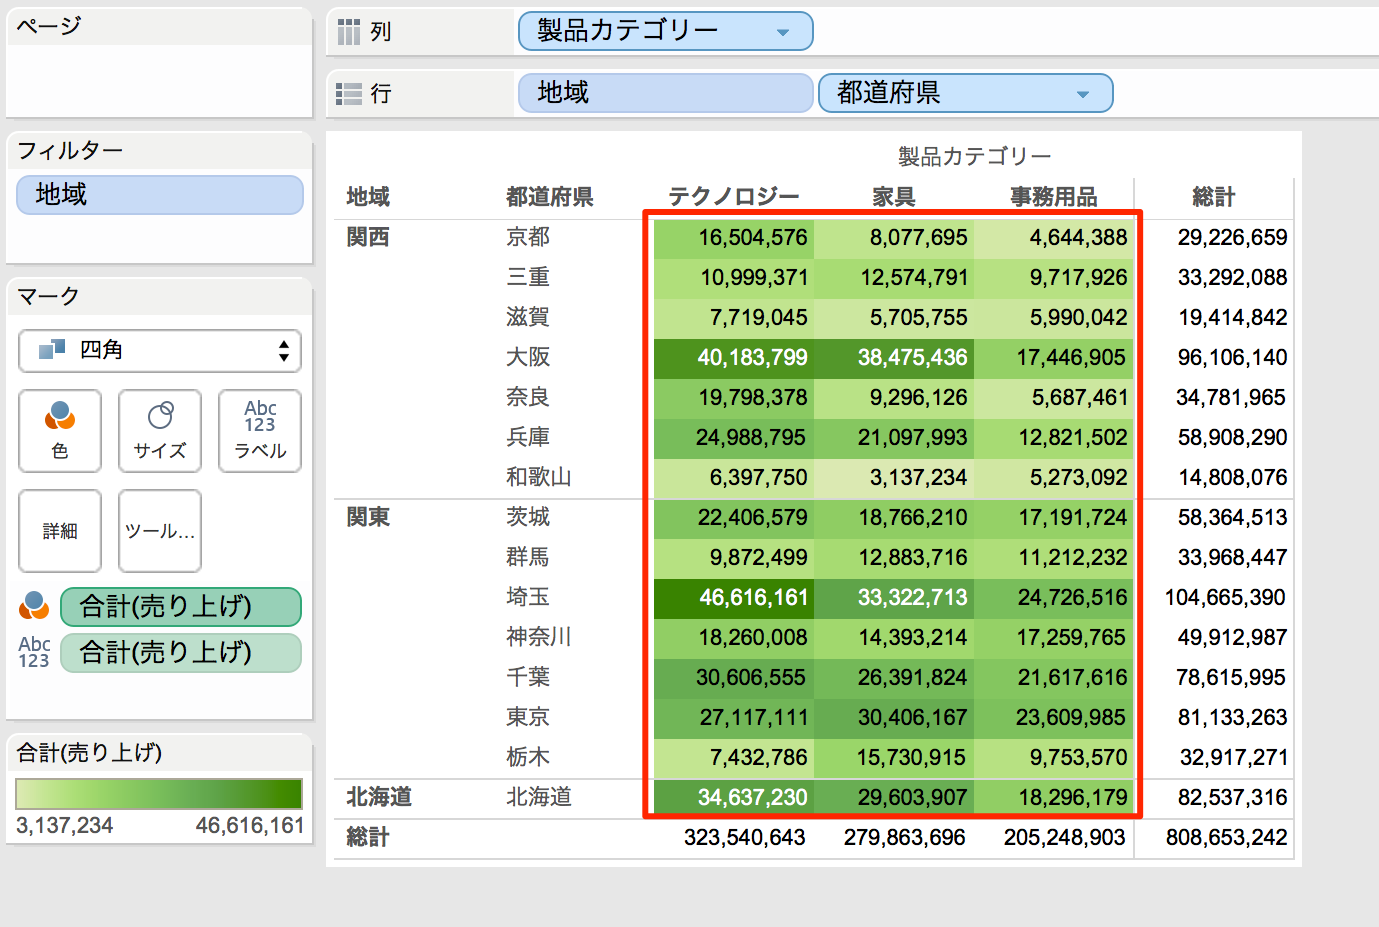Click the green 合計(売り上げ) color pill

(x=181, y=606)
